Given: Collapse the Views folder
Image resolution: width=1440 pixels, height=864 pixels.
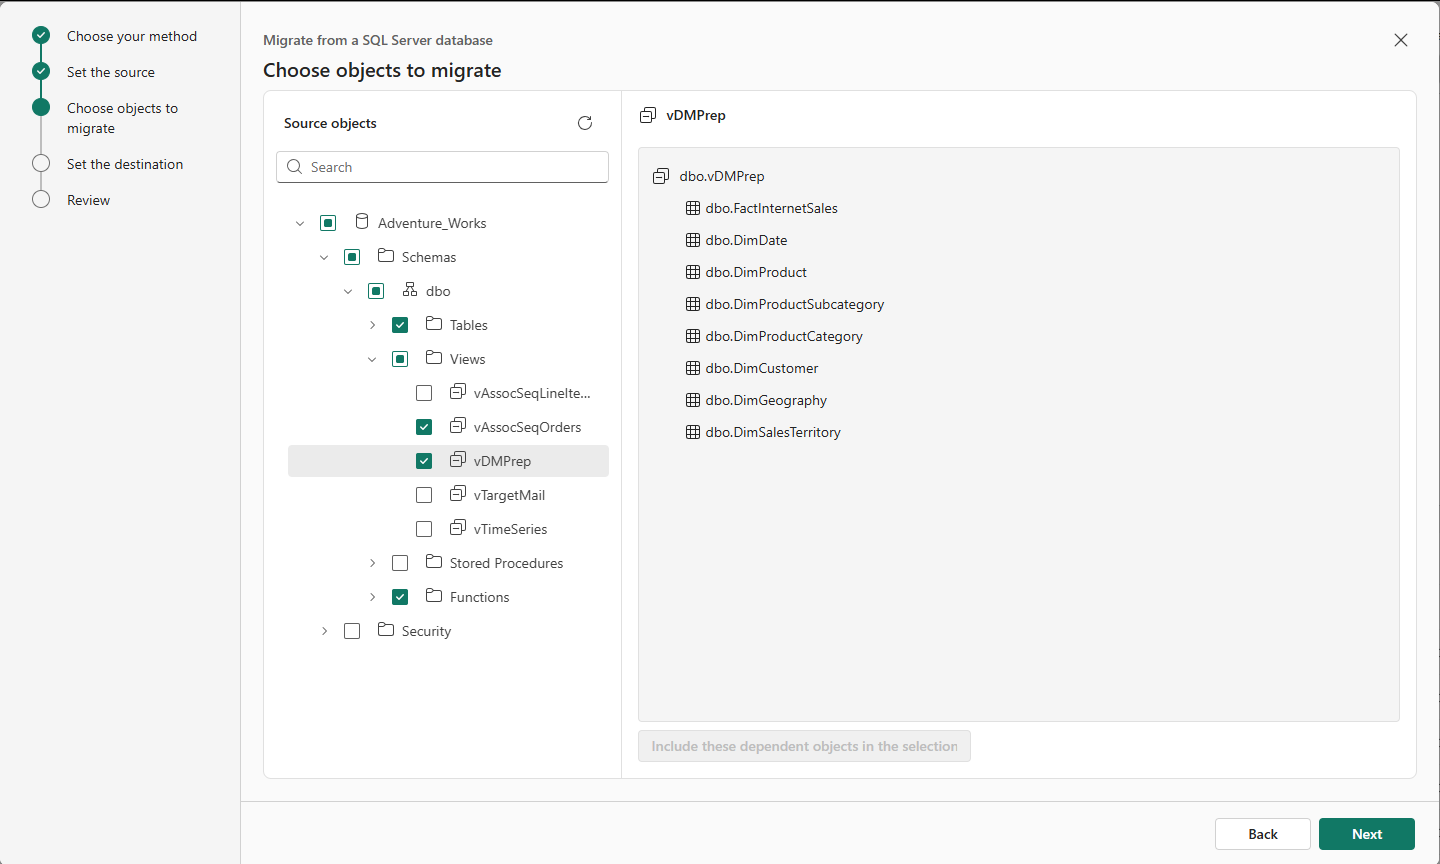Looking at the screenshot, I should tap(372, 359).
